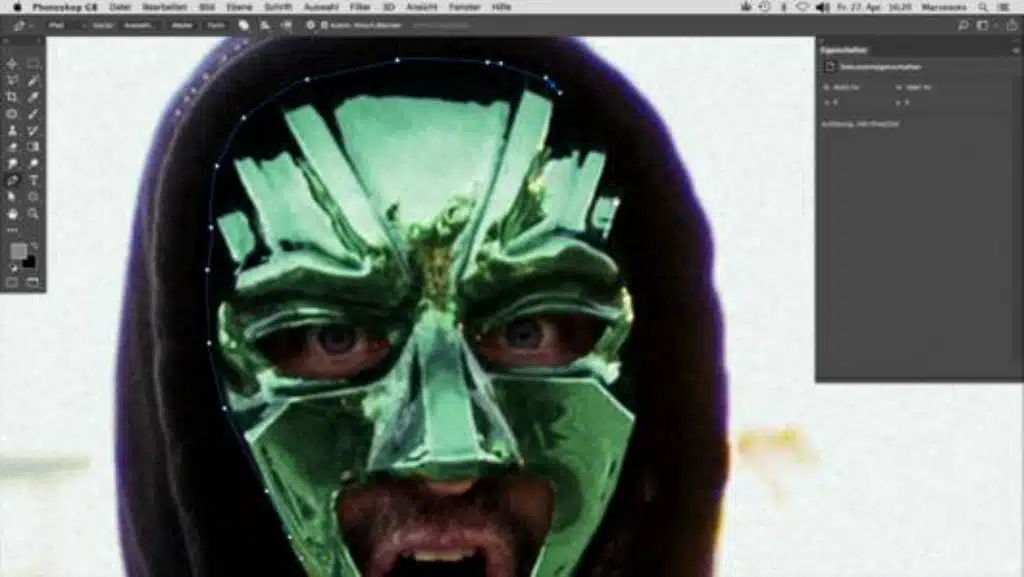Open the gear pen options popup
This screenshot has height=577, width=1024.
pos(311,25)
